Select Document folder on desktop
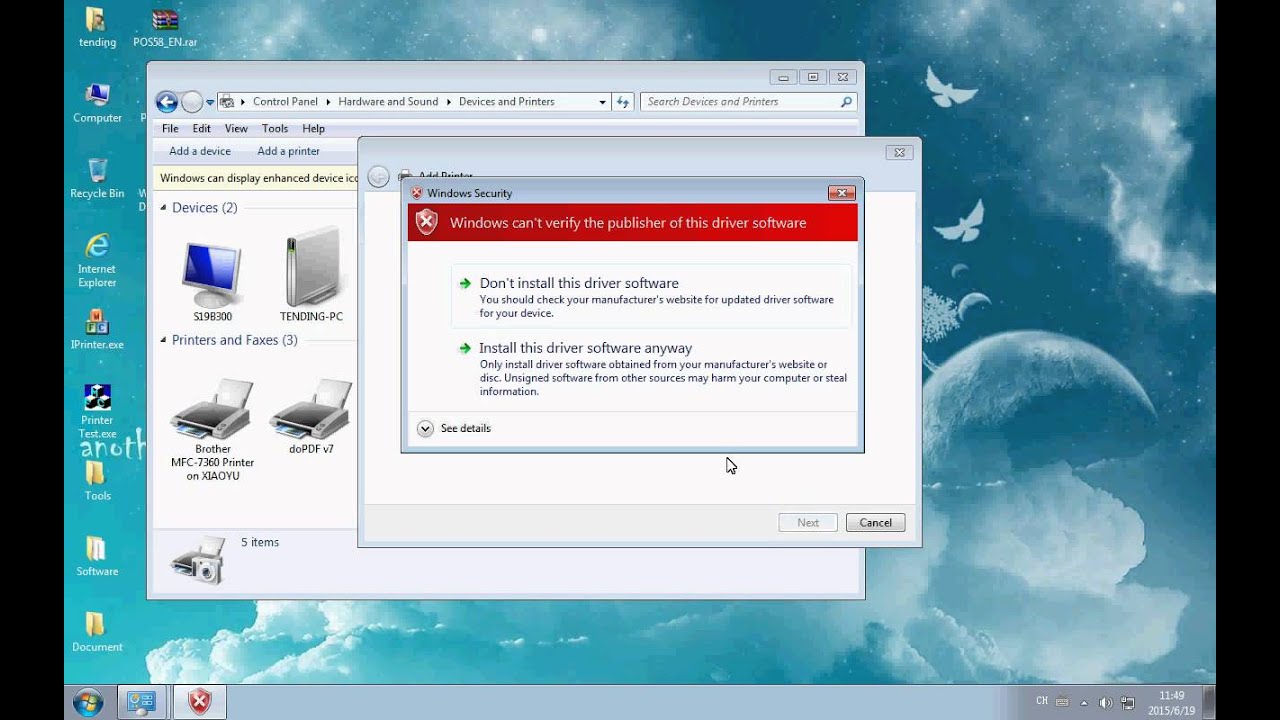This screenshot has height=720, width=1280. 97,632
